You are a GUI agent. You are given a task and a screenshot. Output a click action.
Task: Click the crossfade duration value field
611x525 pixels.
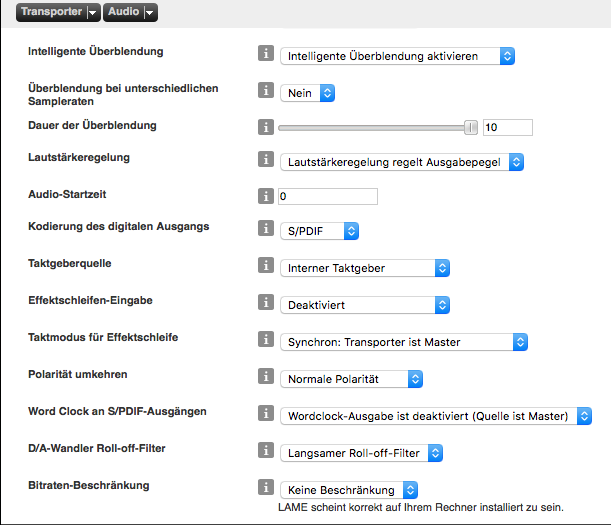pyautogui.click(x=507, y=127)
